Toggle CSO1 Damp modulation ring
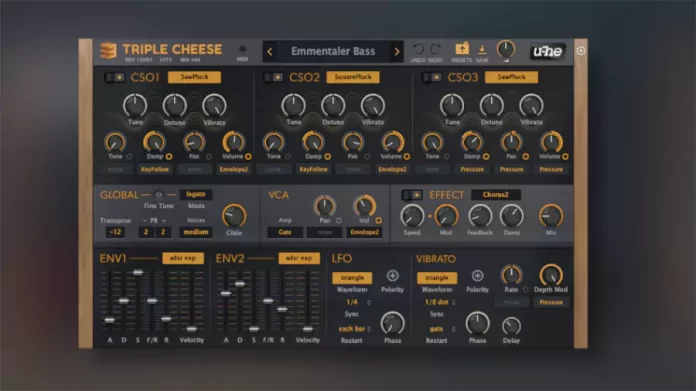 click(169, 157)
